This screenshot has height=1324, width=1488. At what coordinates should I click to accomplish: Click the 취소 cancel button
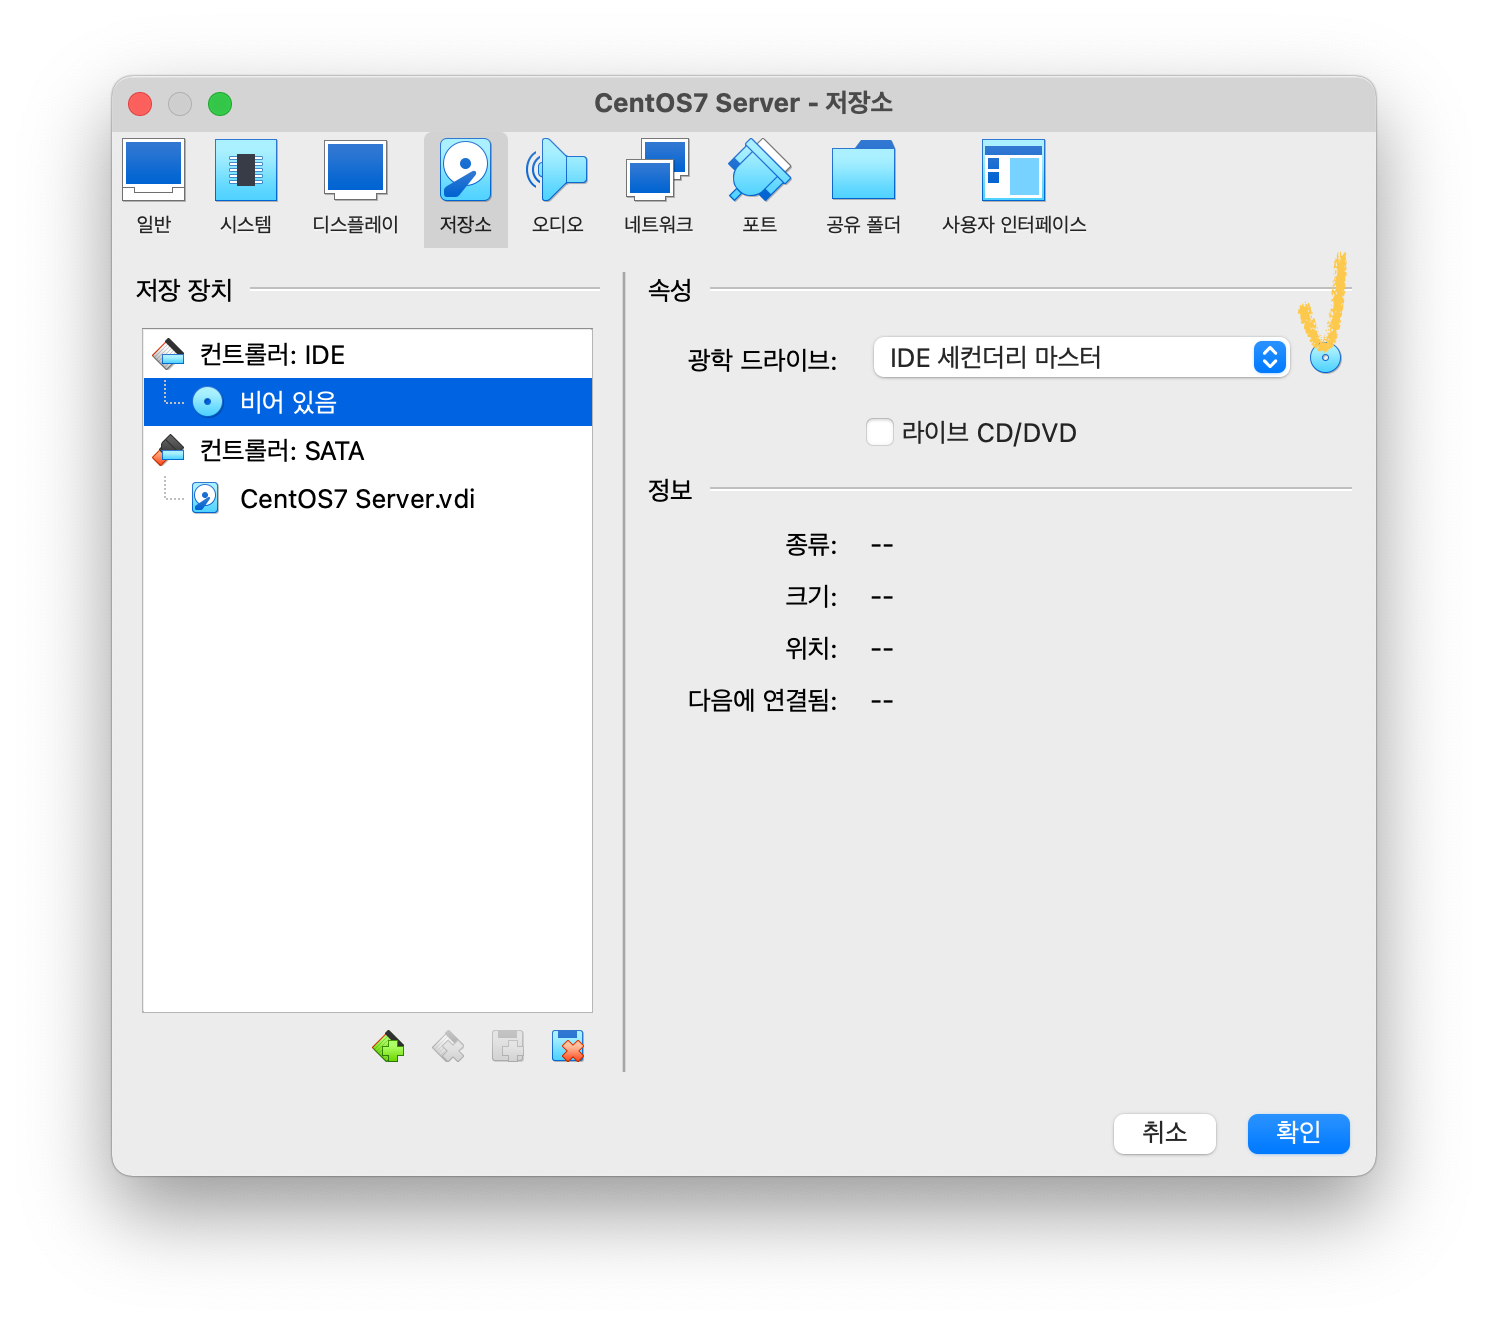[1165, 1133]
